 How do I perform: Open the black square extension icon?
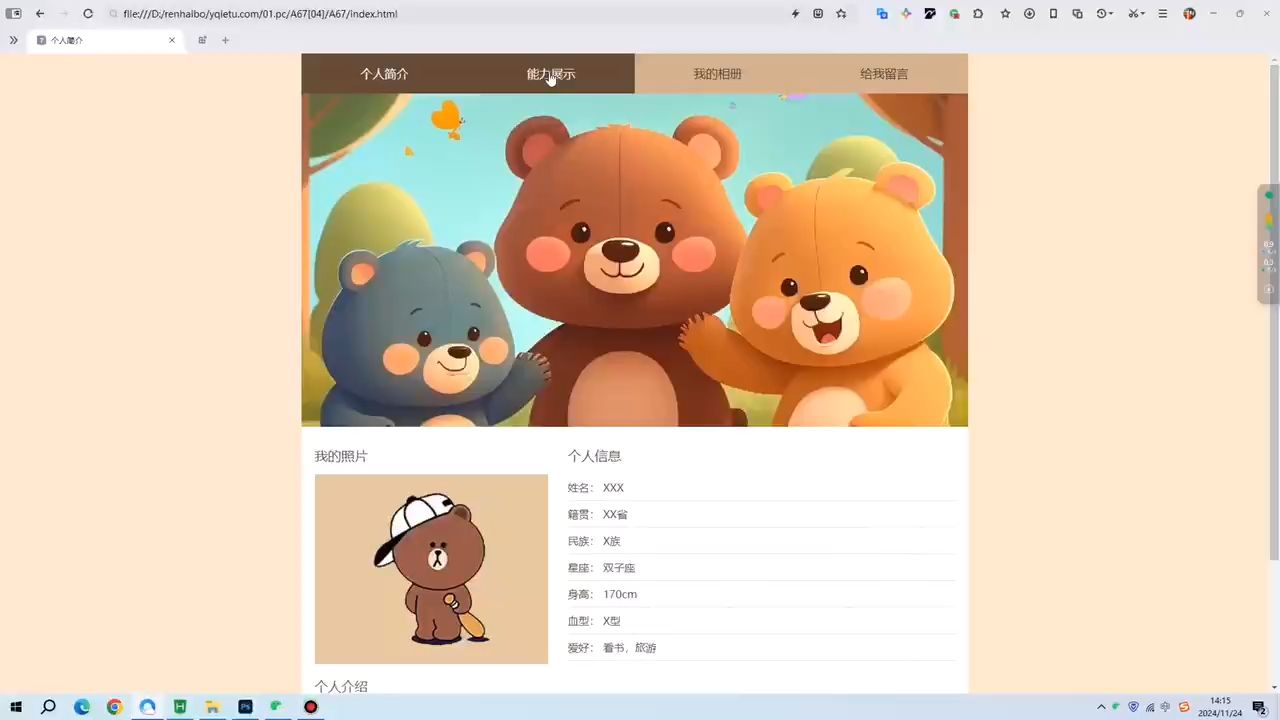point(930,14)
